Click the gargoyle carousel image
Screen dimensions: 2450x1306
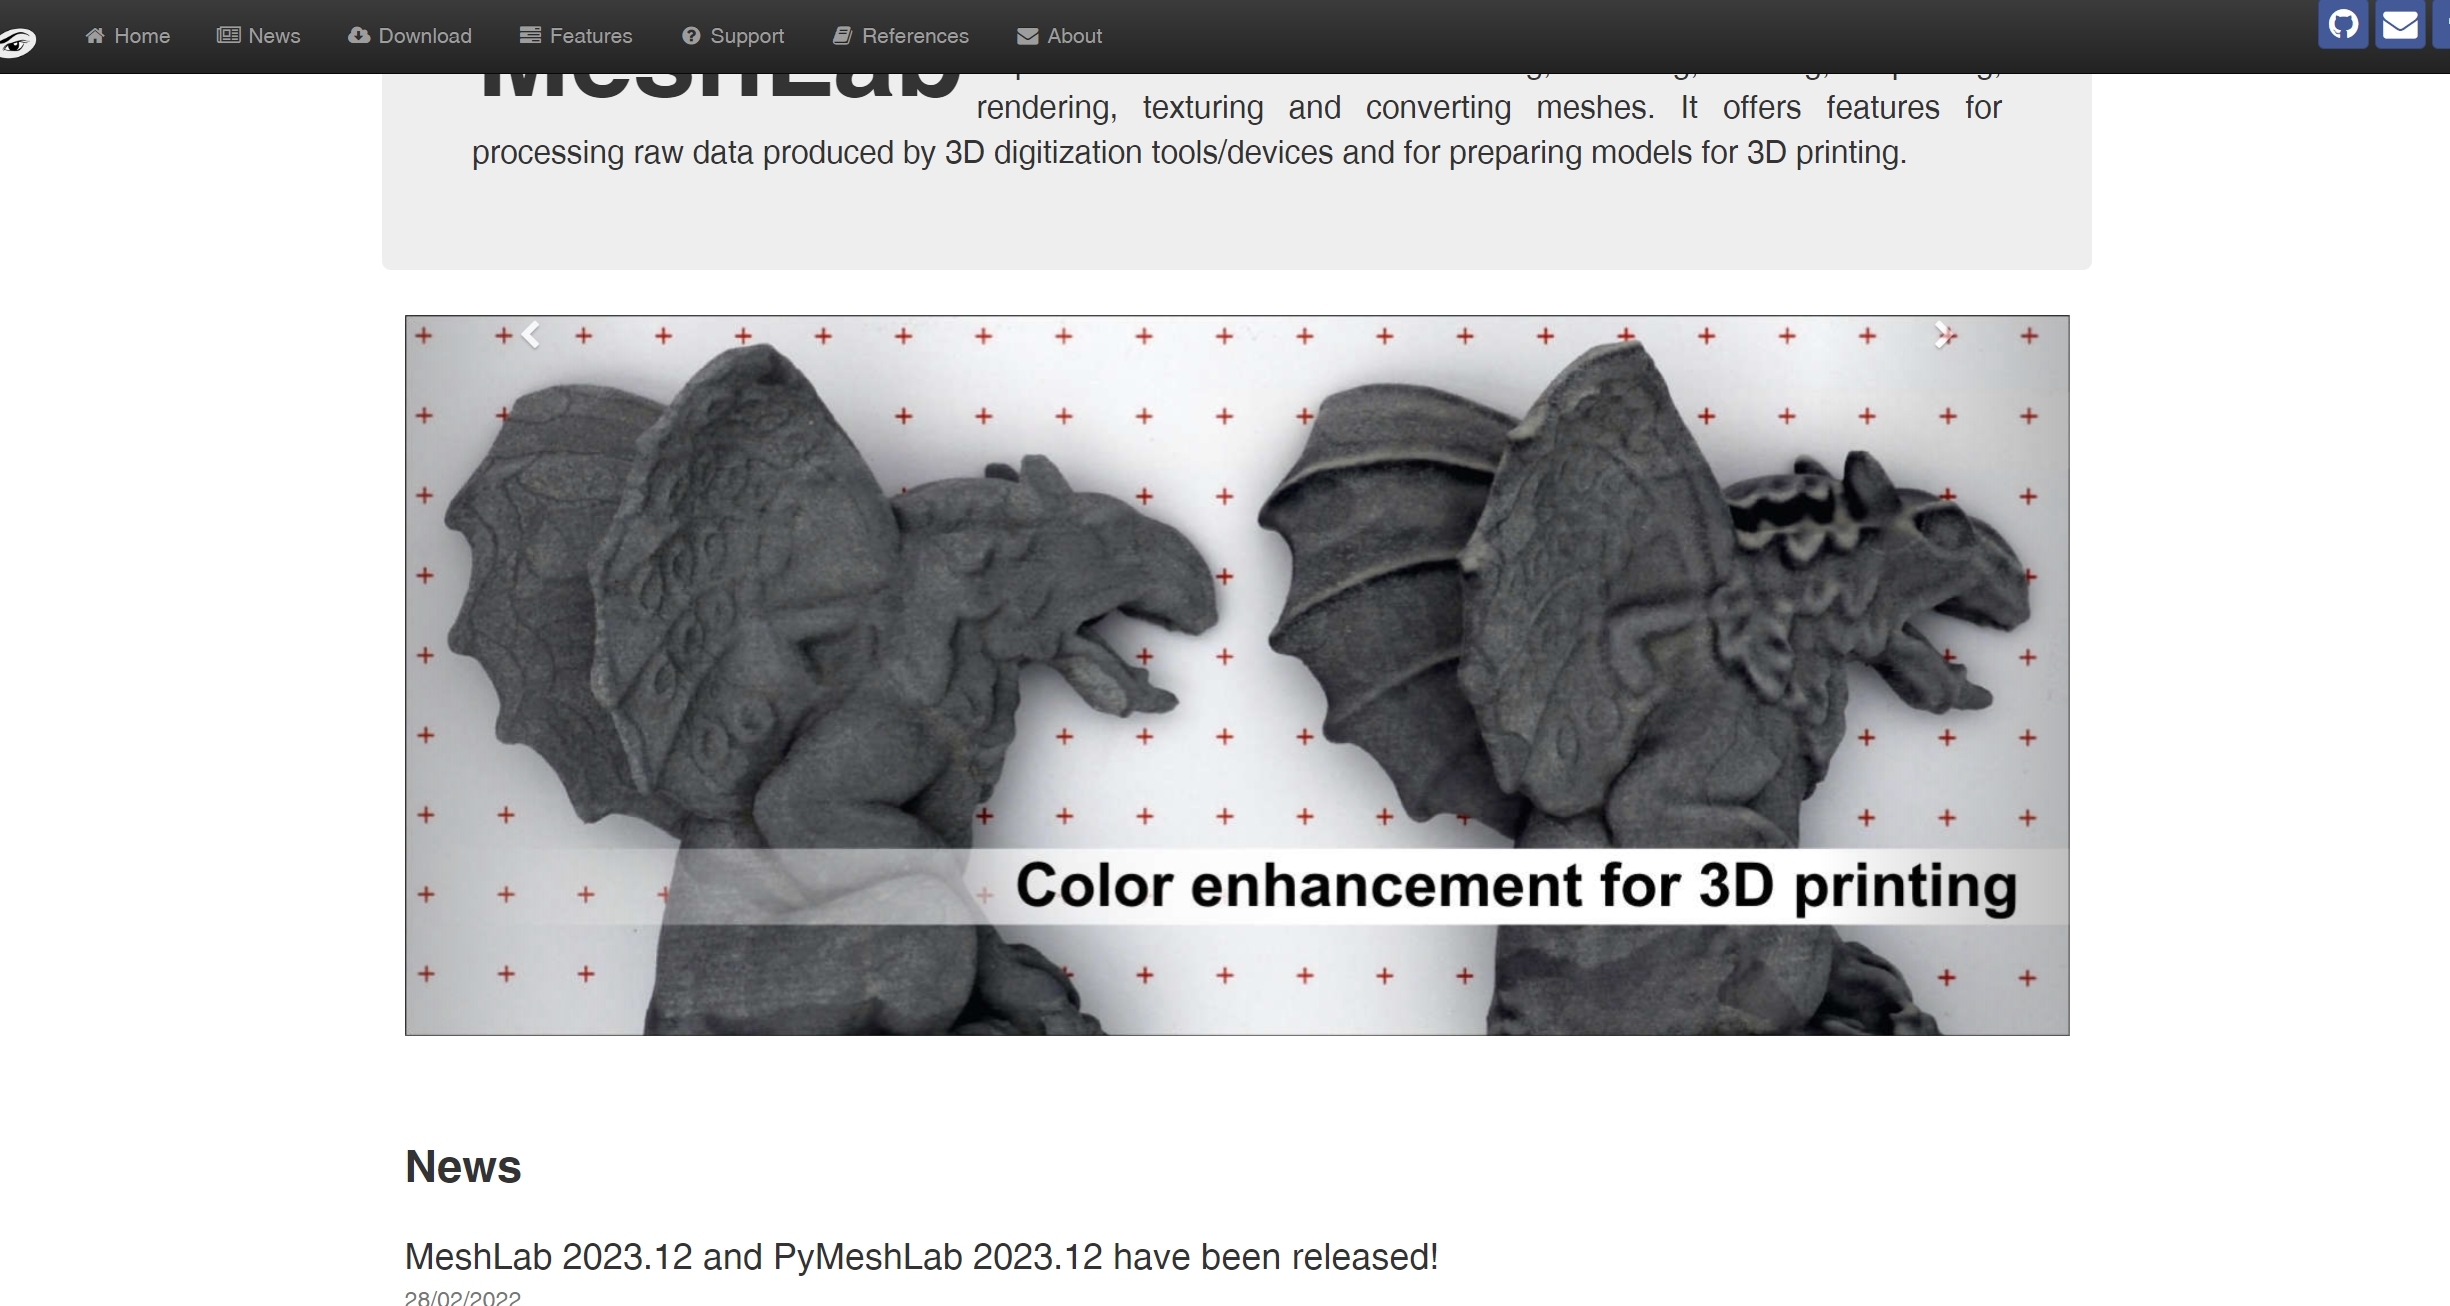click(x=1237, y=675)
